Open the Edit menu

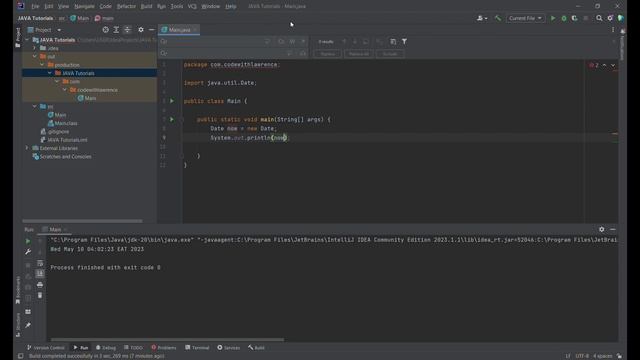(49, 6)
